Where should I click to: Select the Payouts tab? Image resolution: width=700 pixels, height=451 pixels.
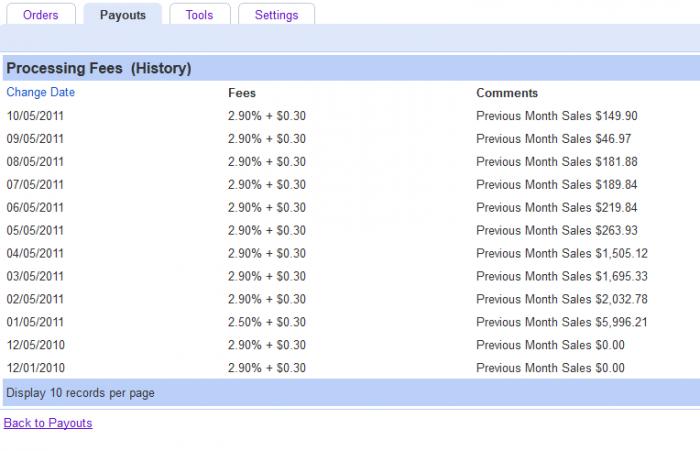123,14
